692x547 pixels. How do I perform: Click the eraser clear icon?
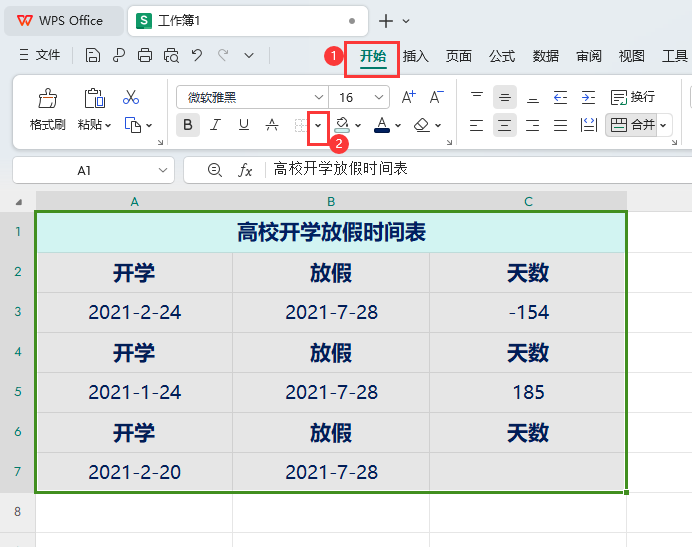(x=421, y=125)
